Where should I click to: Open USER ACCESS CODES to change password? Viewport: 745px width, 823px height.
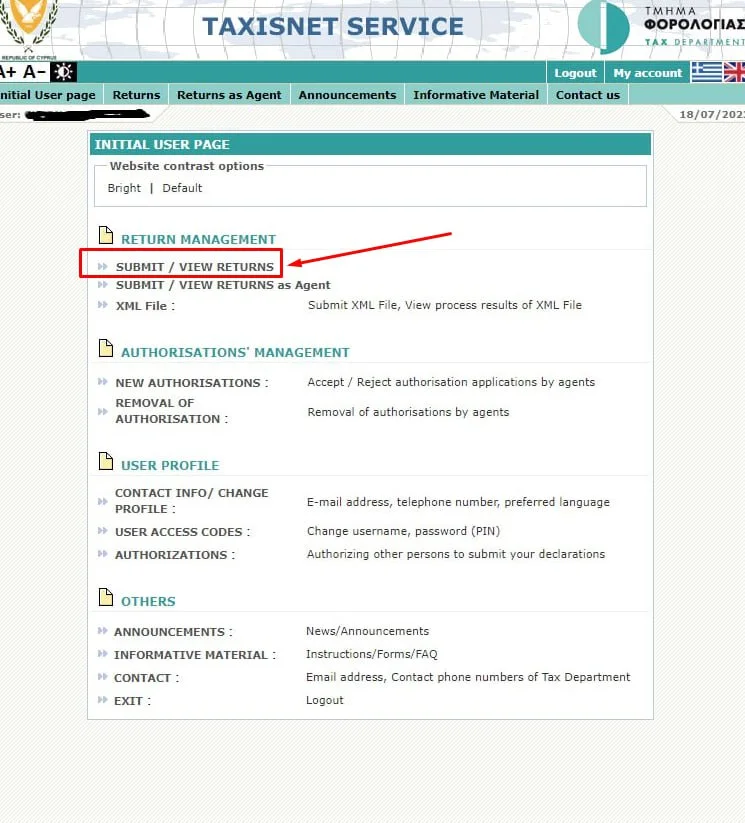(x=180, y=532)
